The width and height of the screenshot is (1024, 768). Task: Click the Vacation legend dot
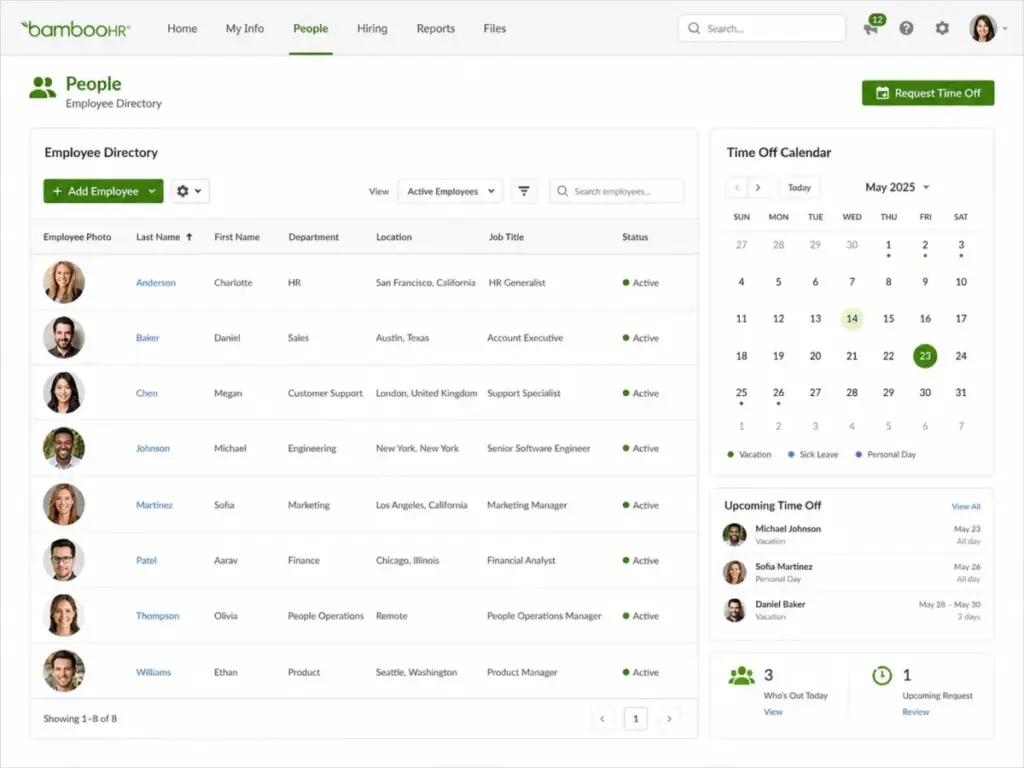click(x=730, y=455)
